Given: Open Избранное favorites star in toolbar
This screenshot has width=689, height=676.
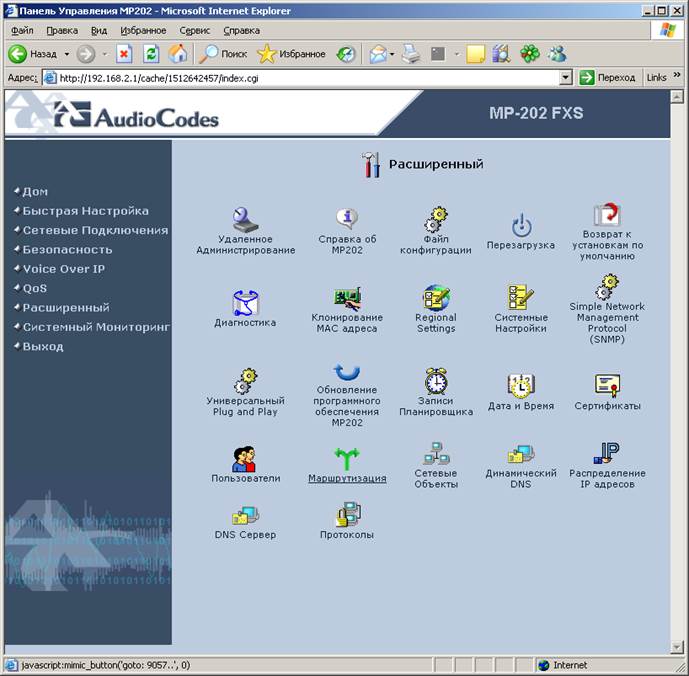Looking at the screenshot, I should coord(291,54).
